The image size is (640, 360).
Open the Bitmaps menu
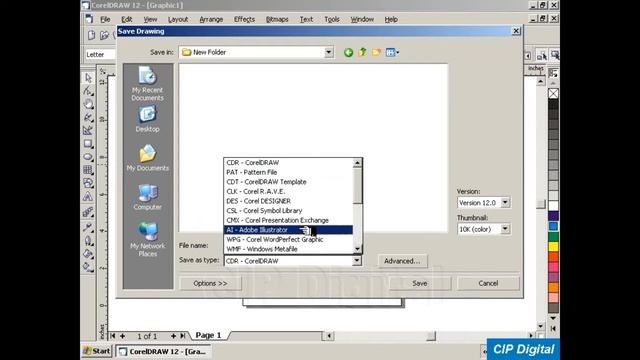(x=277, y=19)
